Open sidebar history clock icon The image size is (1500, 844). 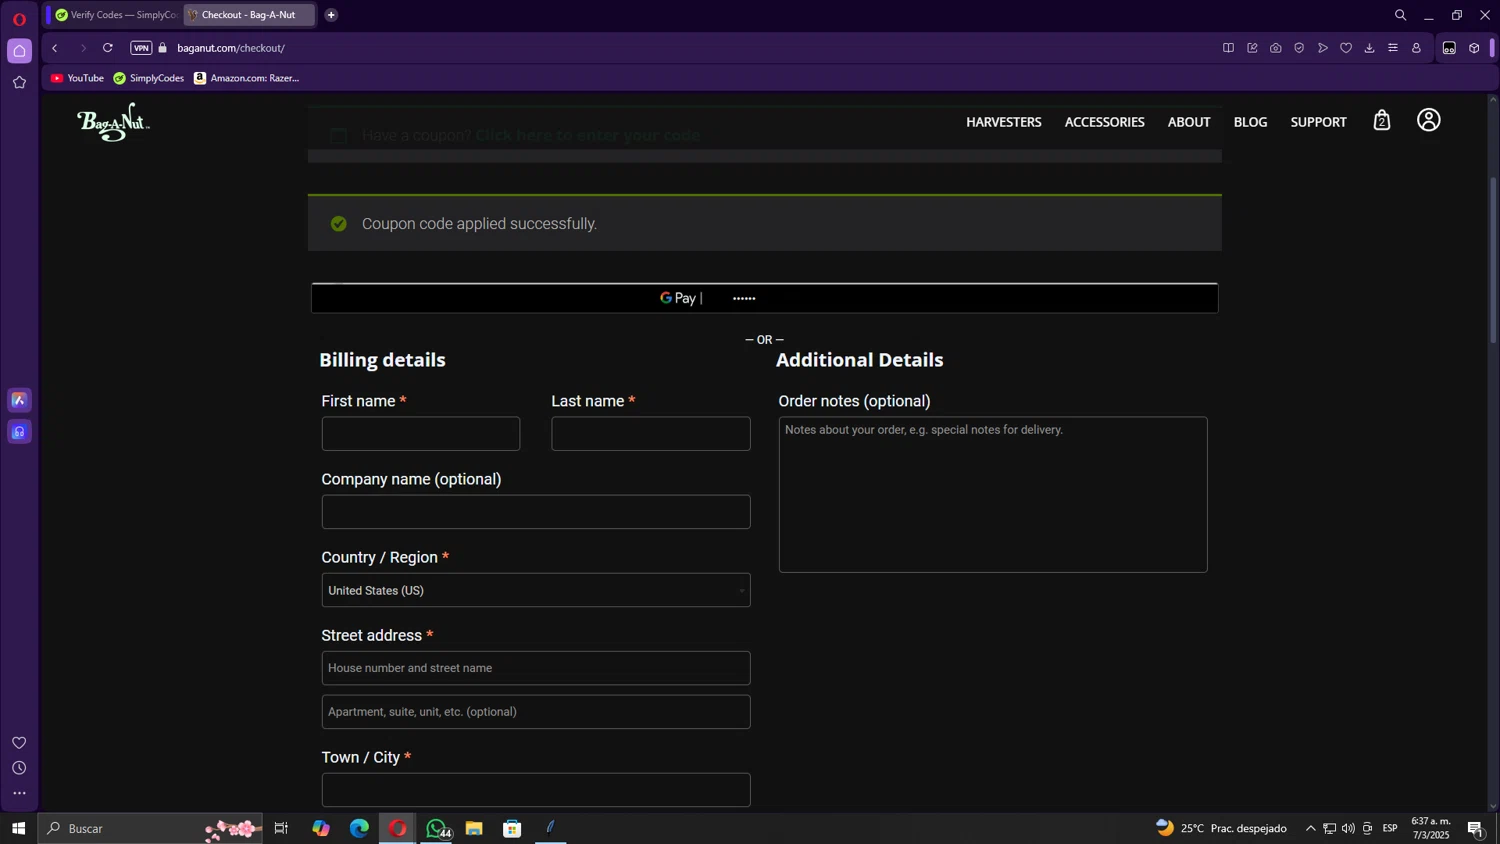tap(19, 768)
